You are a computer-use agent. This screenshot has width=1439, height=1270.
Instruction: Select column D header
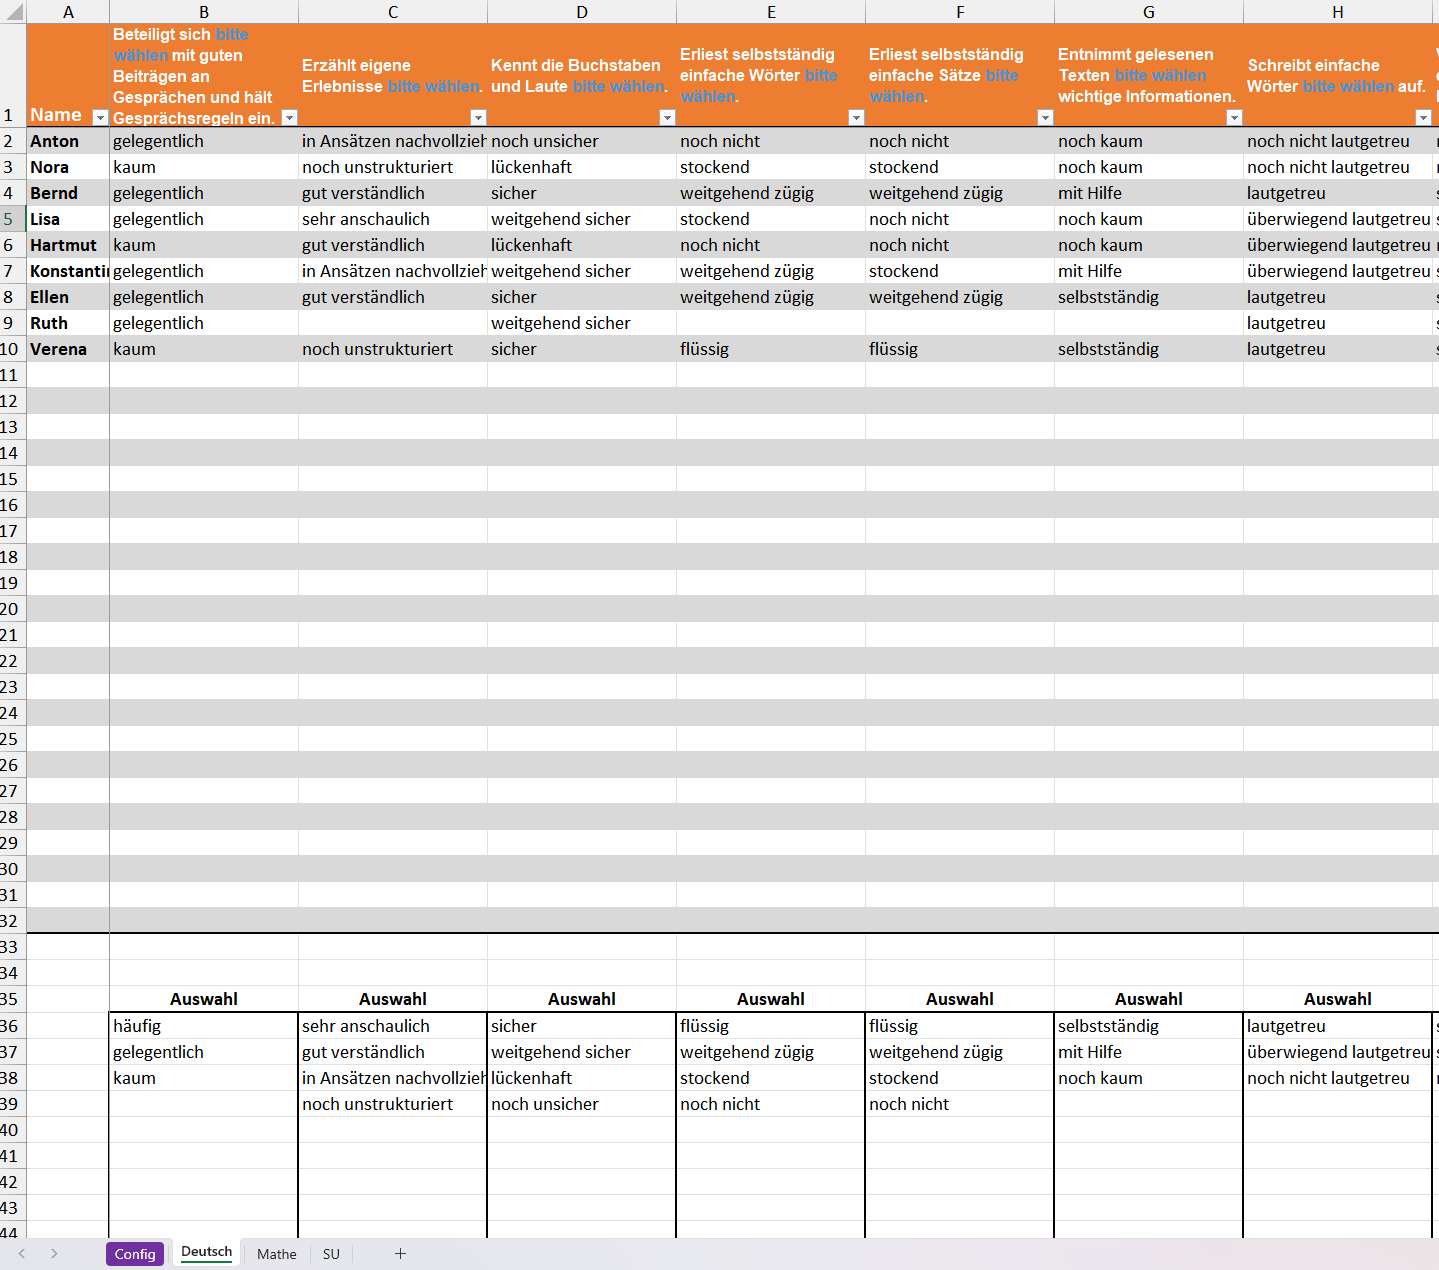582,12
